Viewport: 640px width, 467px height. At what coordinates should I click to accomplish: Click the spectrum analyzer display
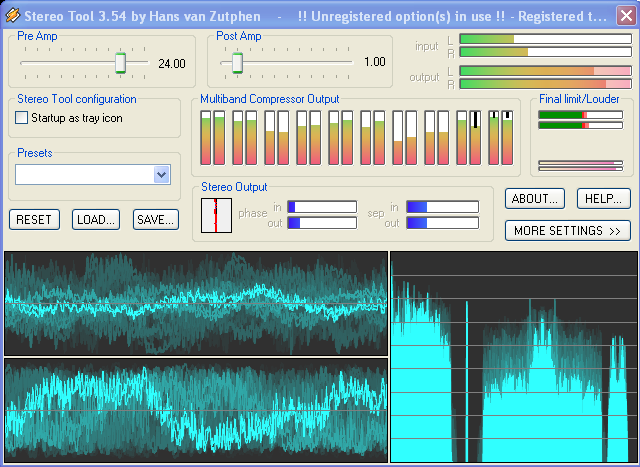point(514,357)
